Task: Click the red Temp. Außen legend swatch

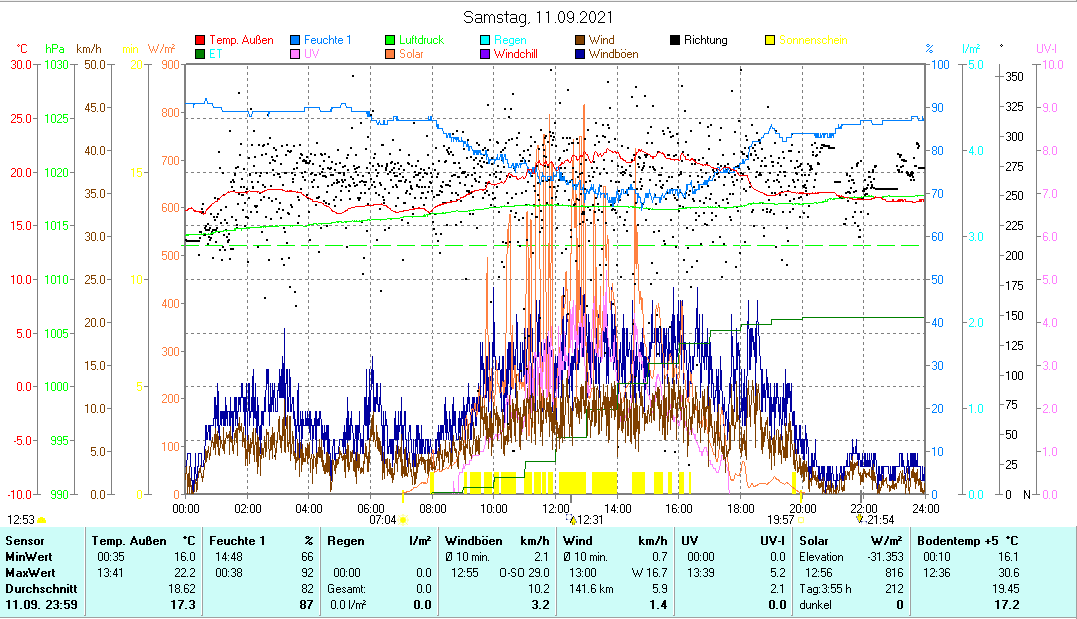Action: pyautogui.click(x=200, y=41)
